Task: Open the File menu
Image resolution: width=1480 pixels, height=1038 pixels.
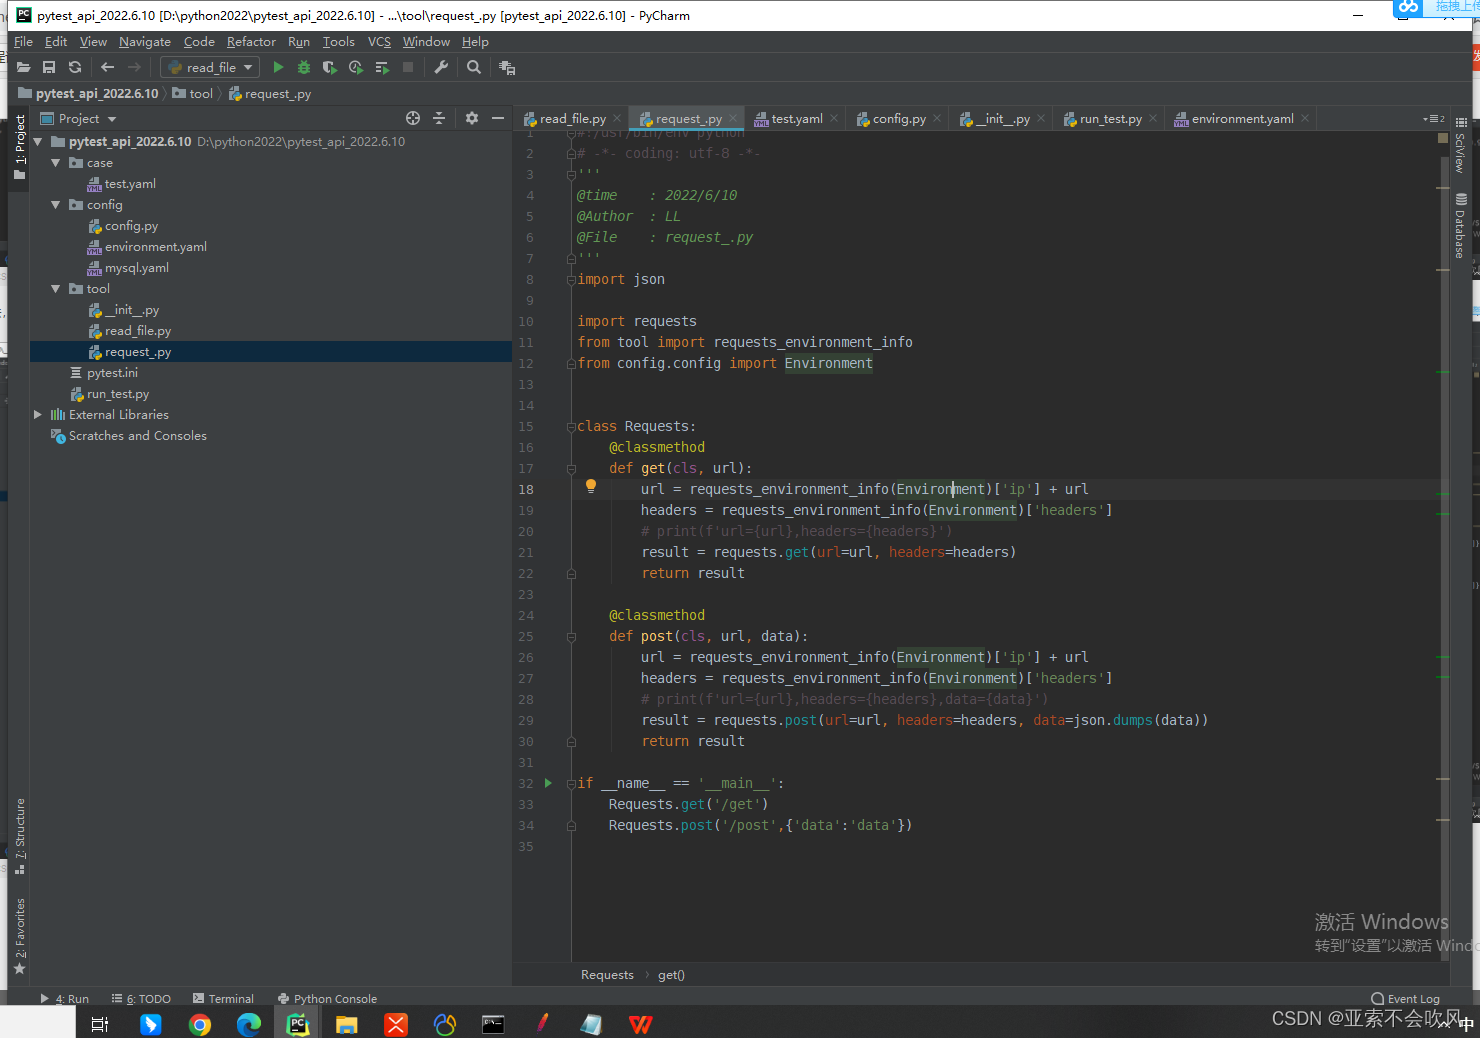Action: pos(24,42)
